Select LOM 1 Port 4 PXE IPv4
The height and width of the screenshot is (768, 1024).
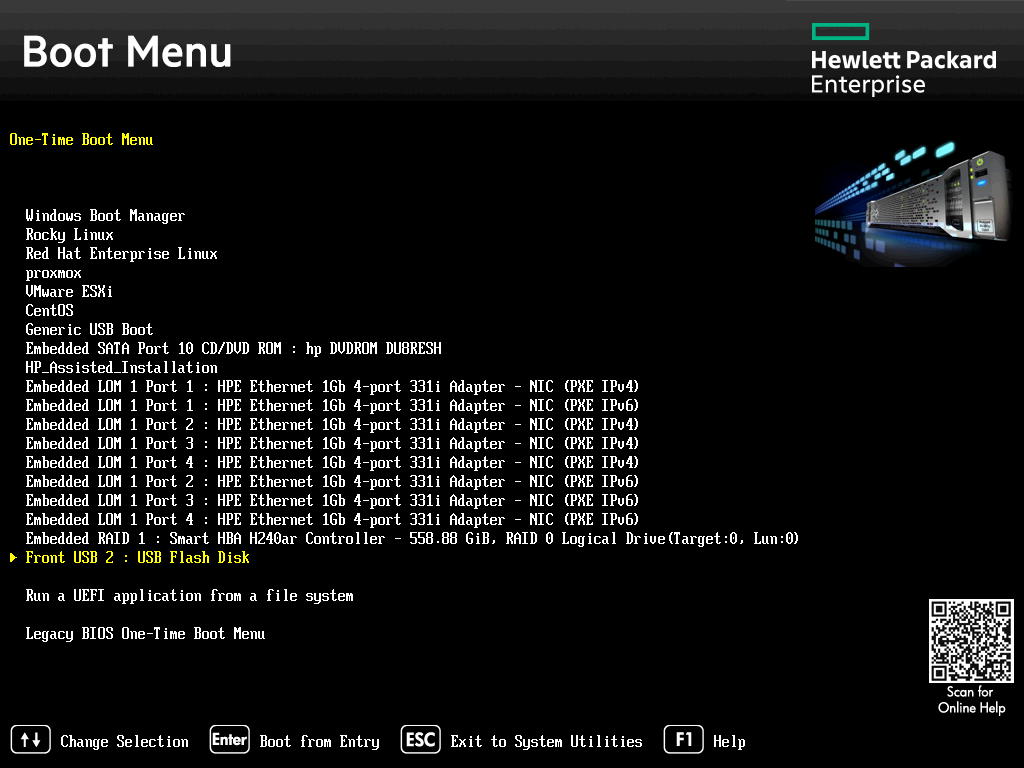(332, 462)
